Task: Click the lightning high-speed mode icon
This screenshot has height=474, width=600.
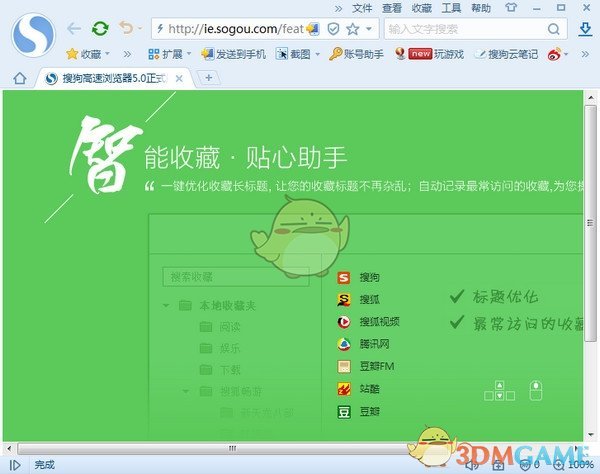Action: 160,28
